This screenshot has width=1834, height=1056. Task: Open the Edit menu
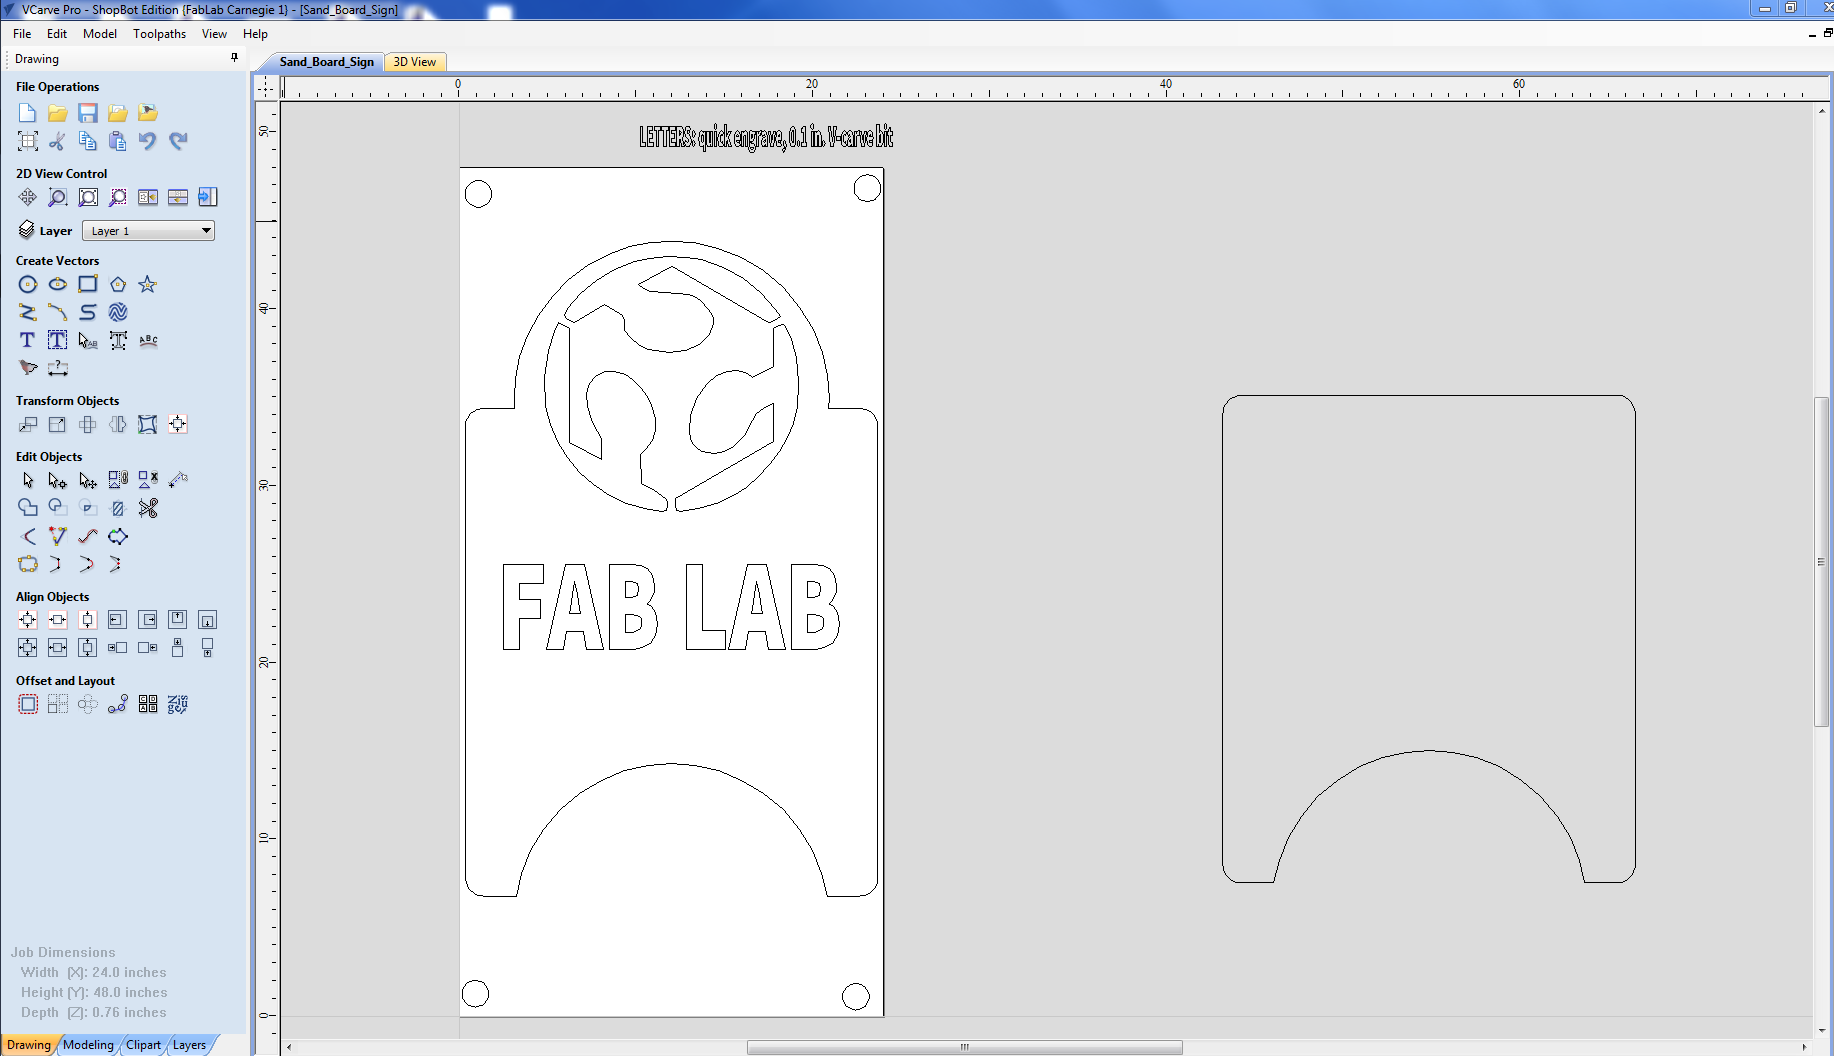(57, 33)
